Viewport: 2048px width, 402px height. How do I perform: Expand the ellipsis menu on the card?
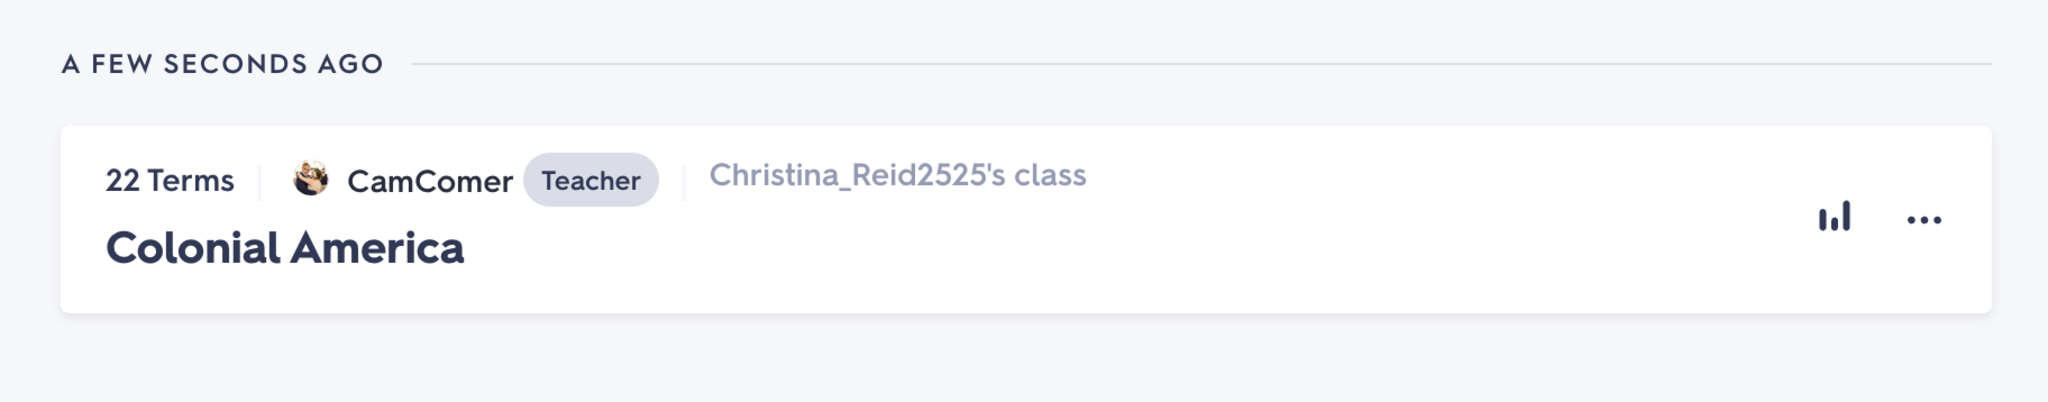click(x=1923, y=220)
